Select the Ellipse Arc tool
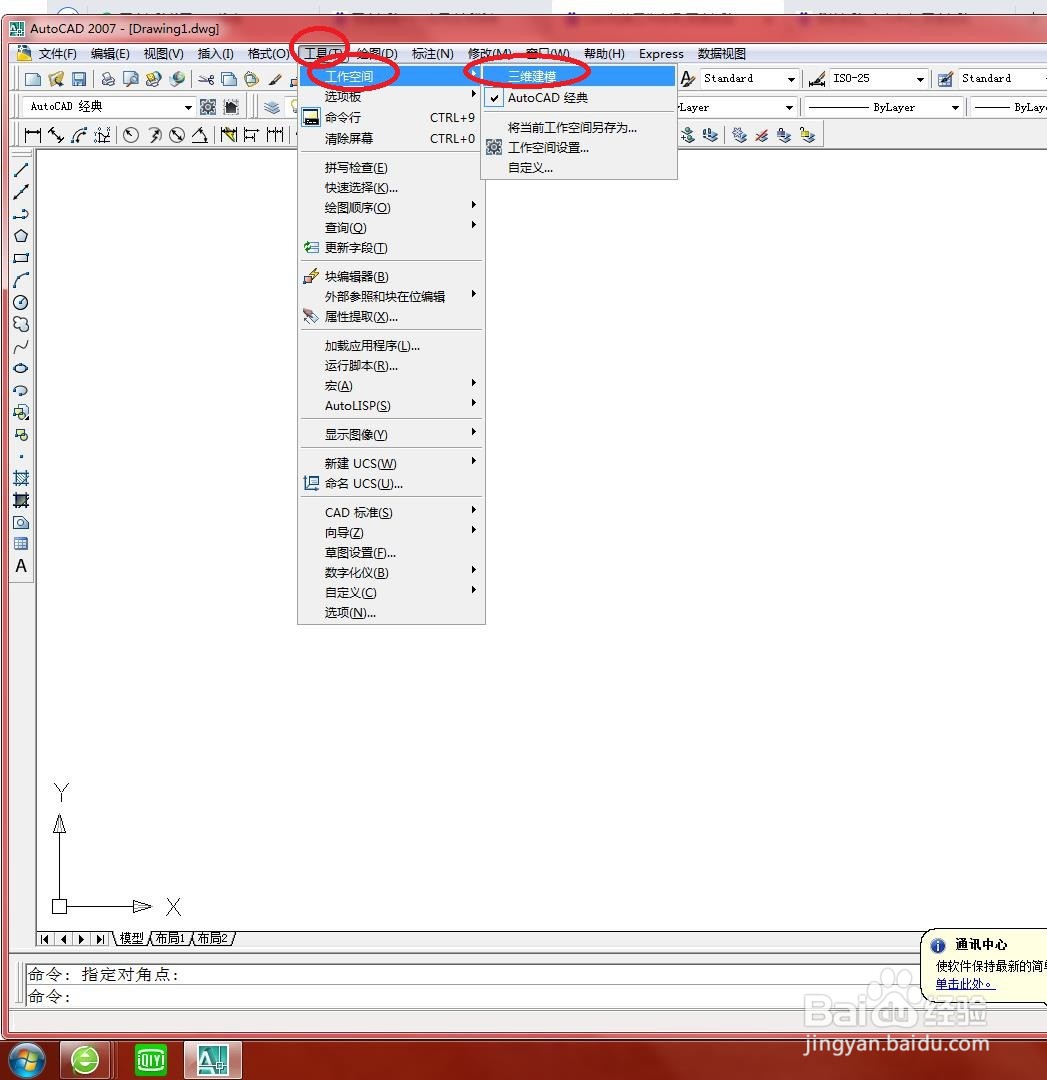The height and width of the screenshot is (1080, 1047). [x=21, y=390]
